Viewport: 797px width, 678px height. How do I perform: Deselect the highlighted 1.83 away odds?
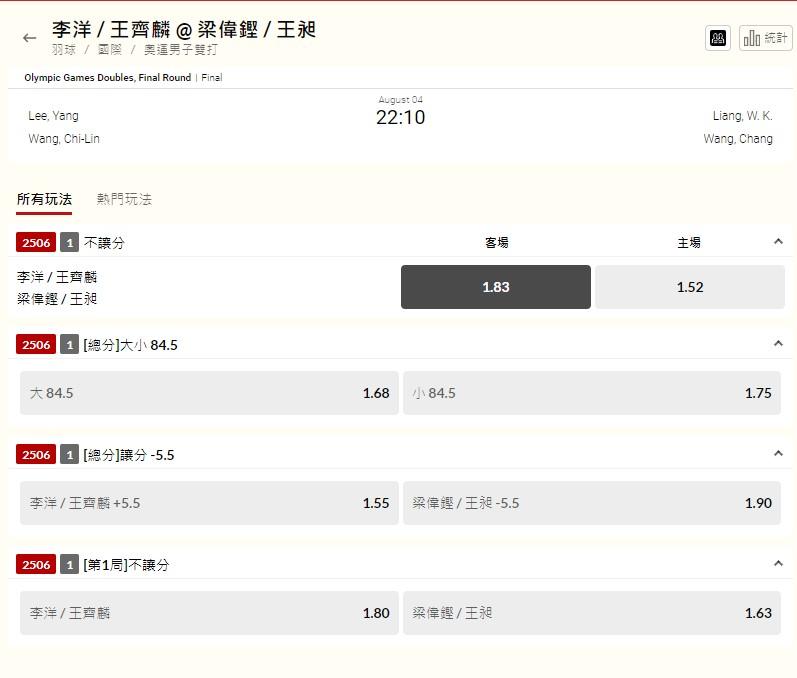496,287
